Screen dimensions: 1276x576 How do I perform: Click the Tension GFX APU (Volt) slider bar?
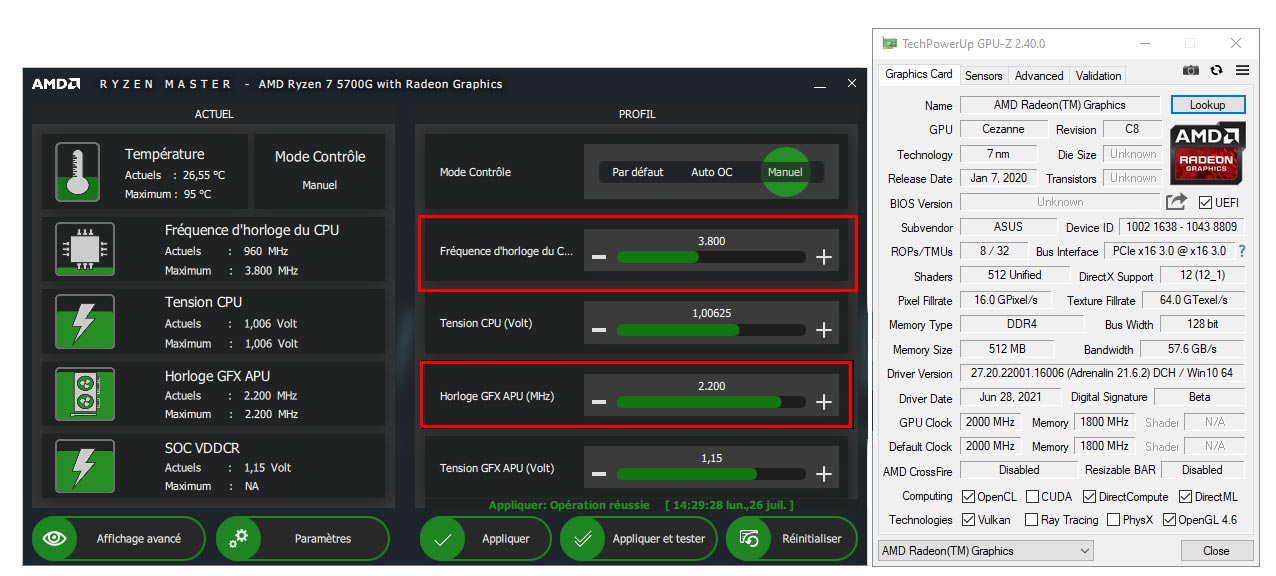pyautogui.click(x=711, y=474)
